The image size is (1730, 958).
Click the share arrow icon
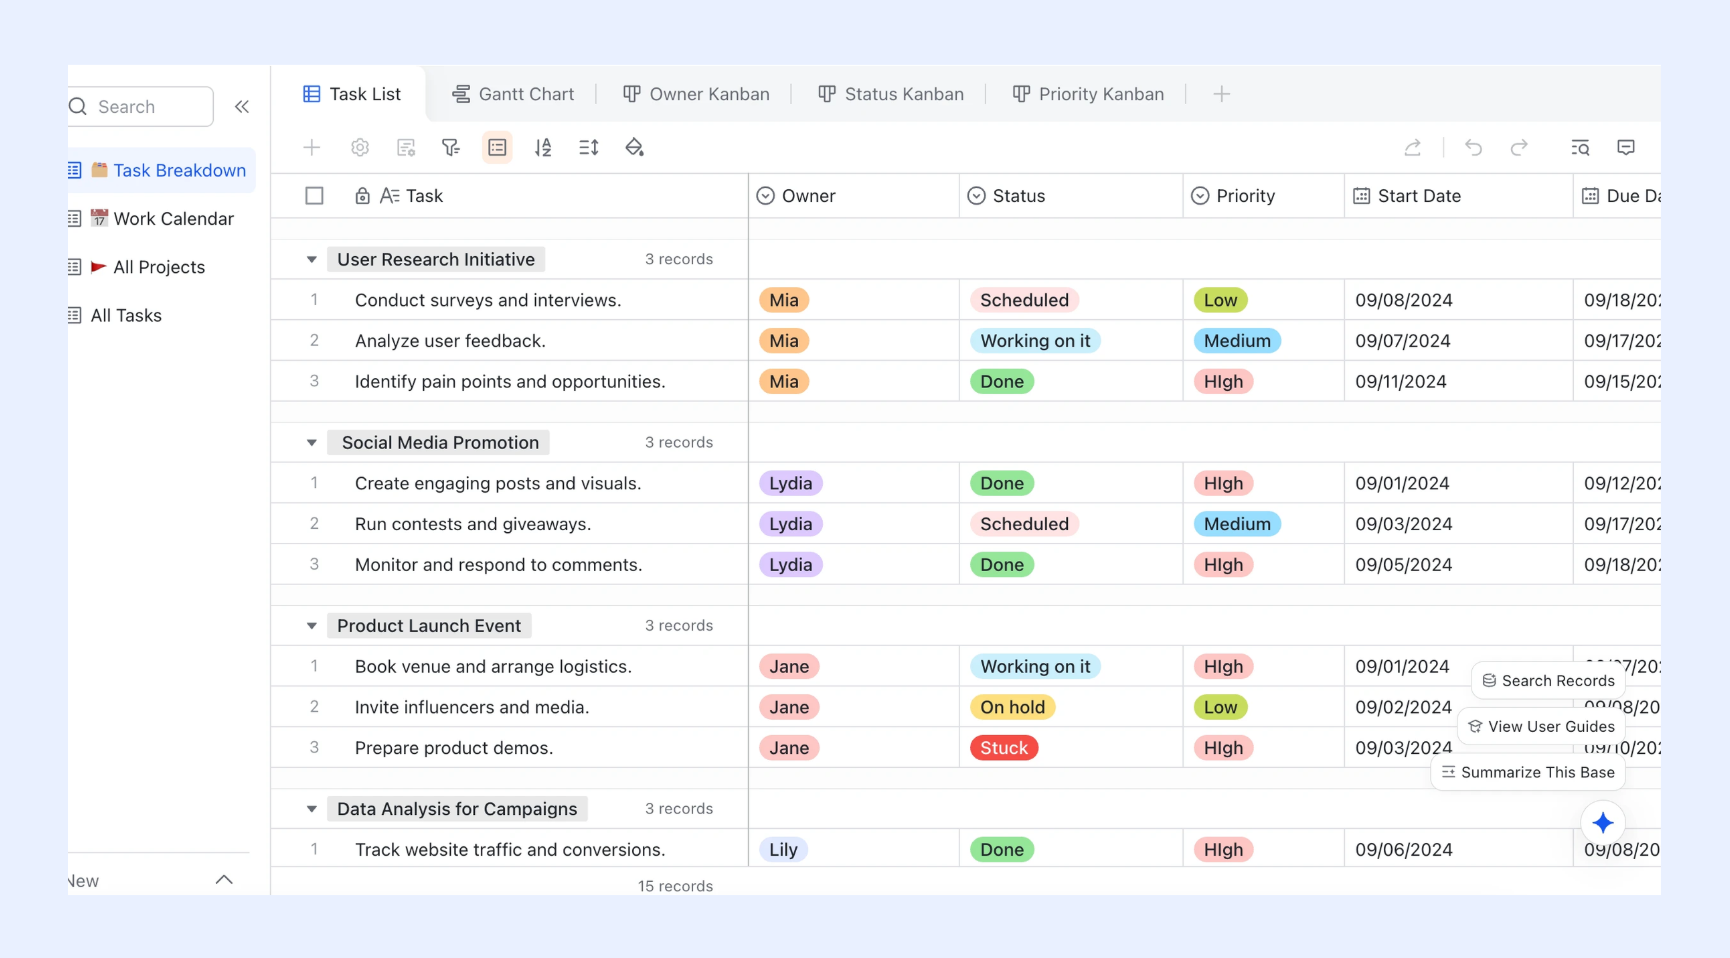click(x=1413, y=148)
